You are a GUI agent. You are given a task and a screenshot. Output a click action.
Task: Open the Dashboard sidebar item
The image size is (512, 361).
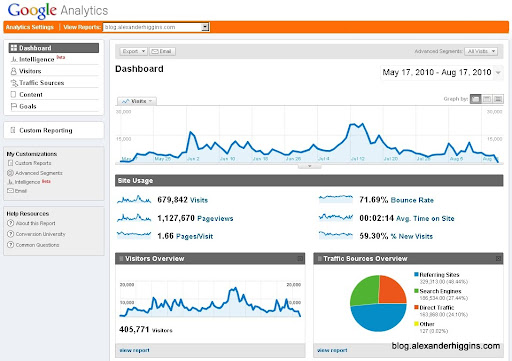point(54,48)
